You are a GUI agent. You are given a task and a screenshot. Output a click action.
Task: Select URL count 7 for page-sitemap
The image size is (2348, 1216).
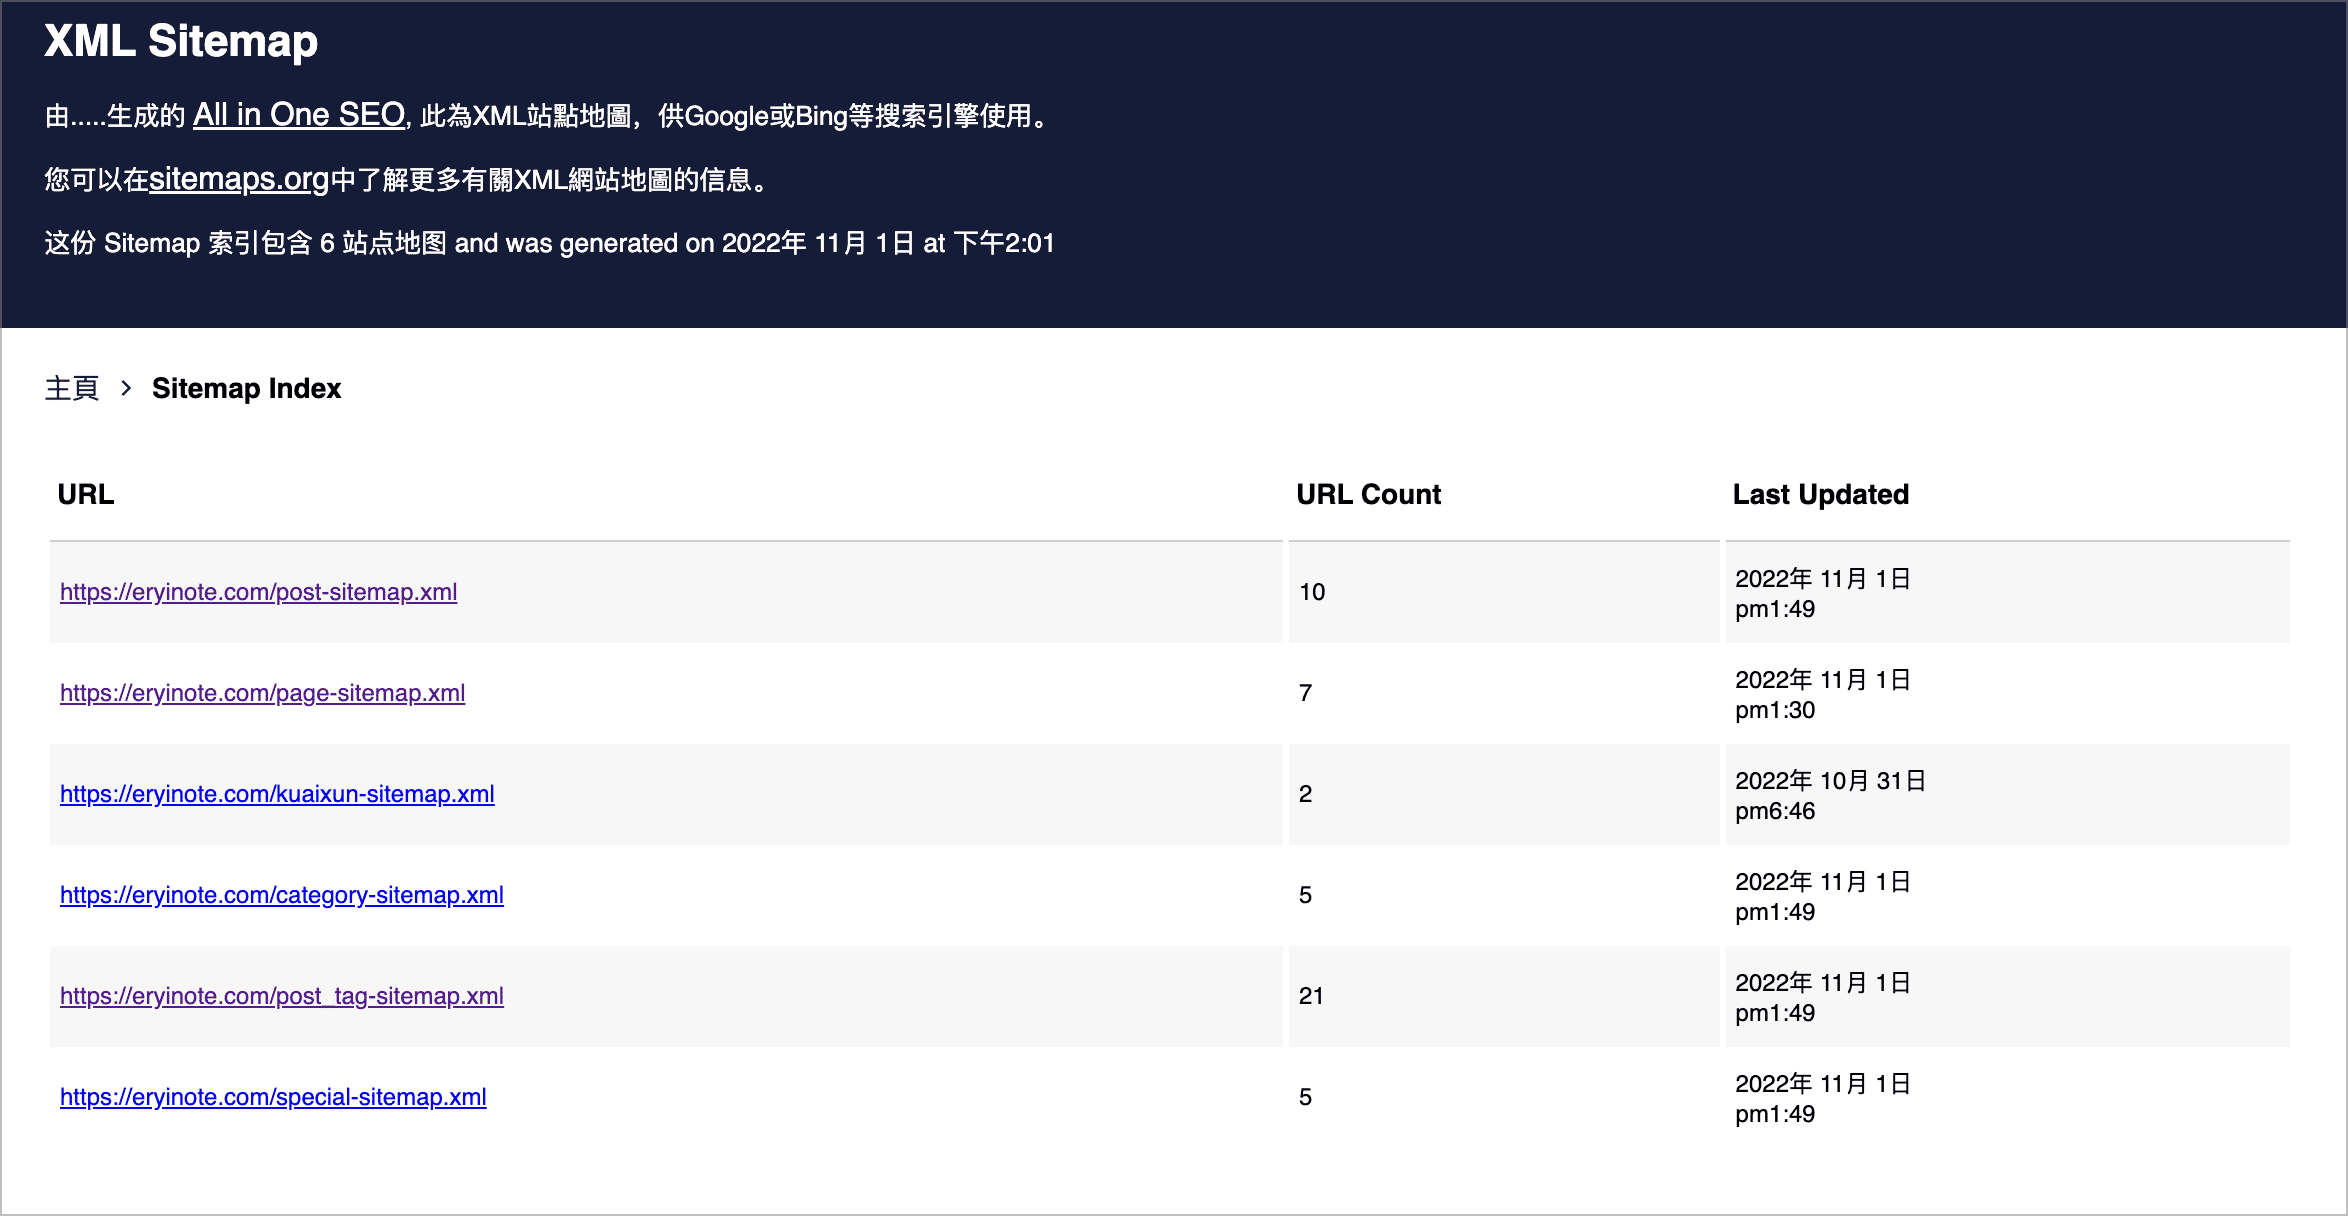tap(1305, 693)
